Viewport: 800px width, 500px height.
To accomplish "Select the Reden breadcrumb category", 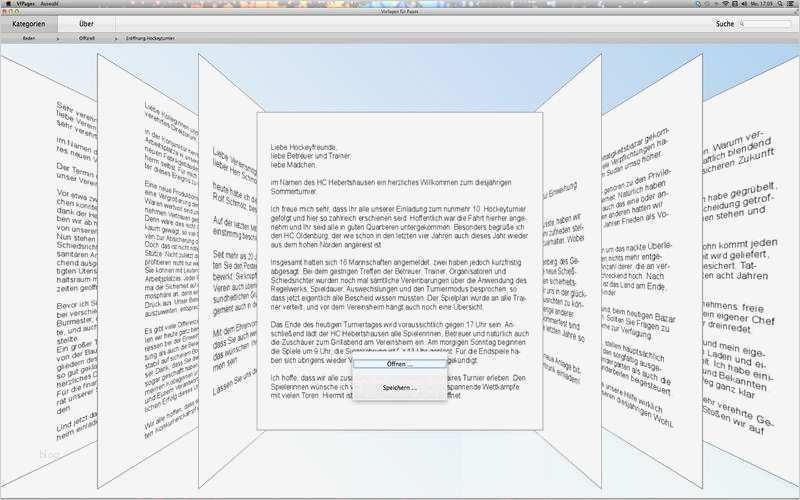I will 29,38.
